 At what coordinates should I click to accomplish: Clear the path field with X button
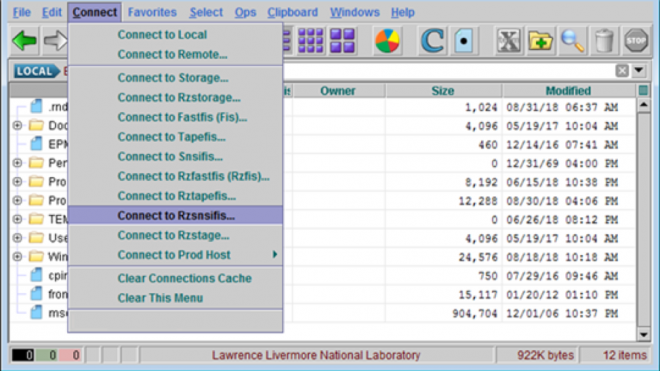click(x=622, y=71)
